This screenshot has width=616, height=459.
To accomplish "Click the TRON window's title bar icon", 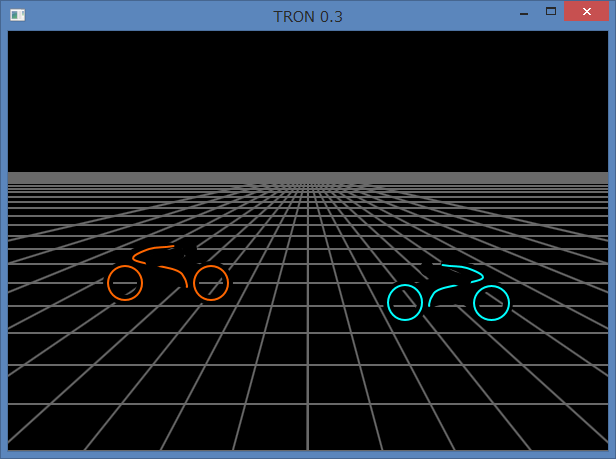I will coord(17,15).
